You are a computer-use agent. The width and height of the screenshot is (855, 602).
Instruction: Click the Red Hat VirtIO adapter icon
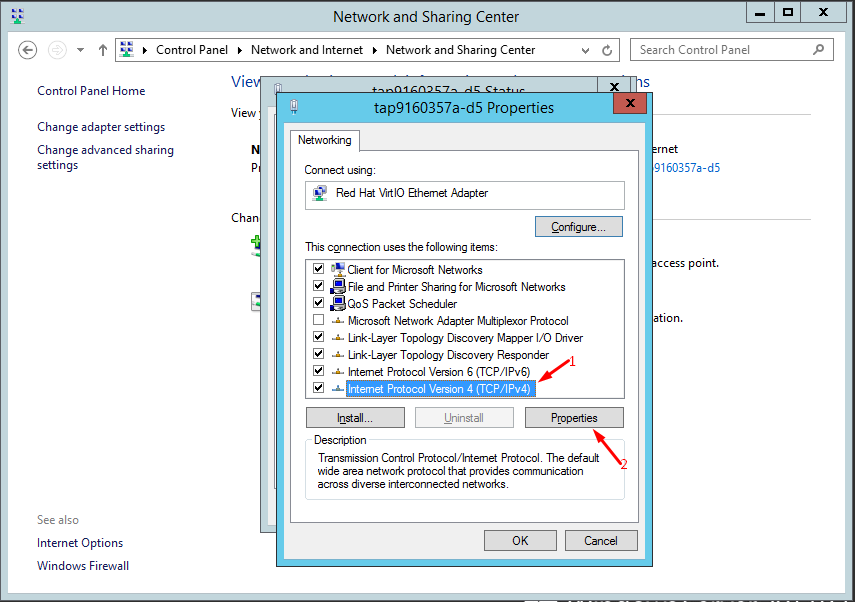[x=320, y=194]
